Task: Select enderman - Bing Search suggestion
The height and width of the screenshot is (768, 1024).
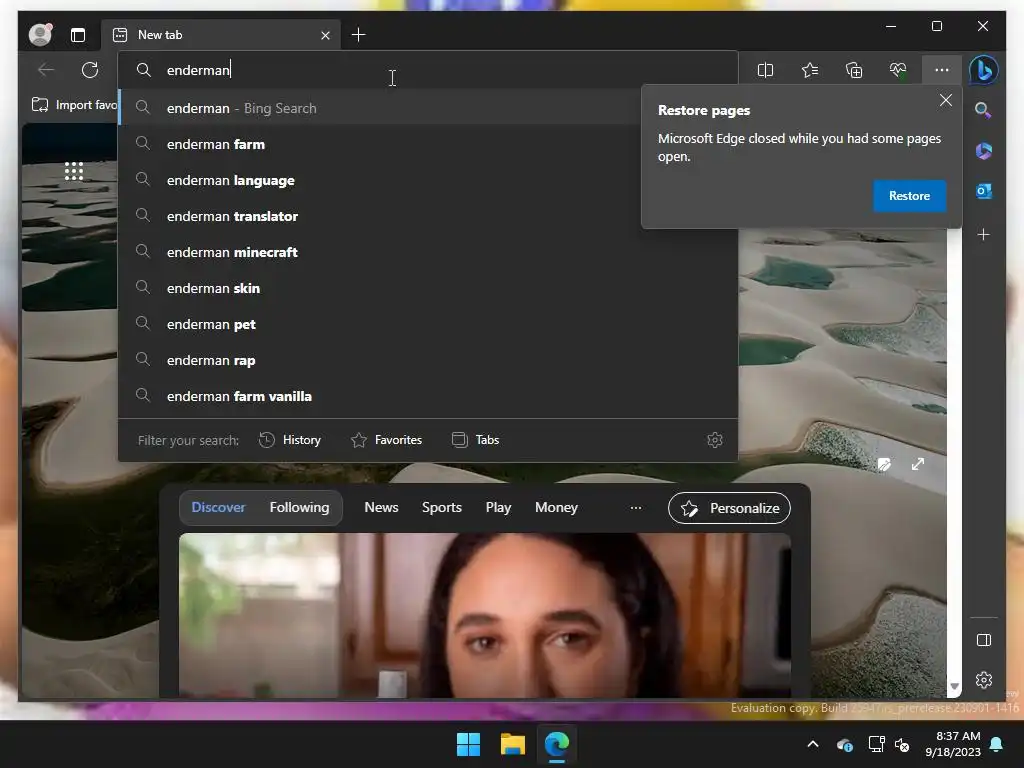Action: click(x=380, y=108)
